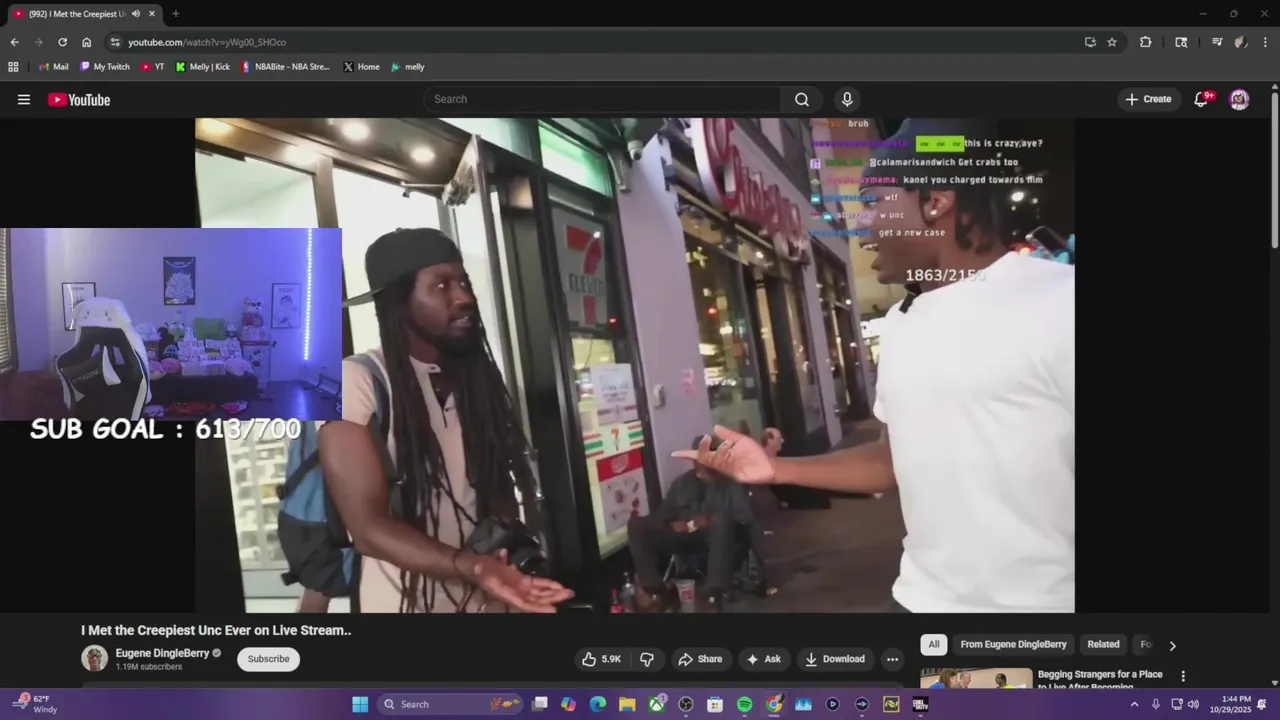Image resolution: width=1280 pixels, height=720 pixels.
Task: Select the All filter chip
Action: [x=933, y=644]
